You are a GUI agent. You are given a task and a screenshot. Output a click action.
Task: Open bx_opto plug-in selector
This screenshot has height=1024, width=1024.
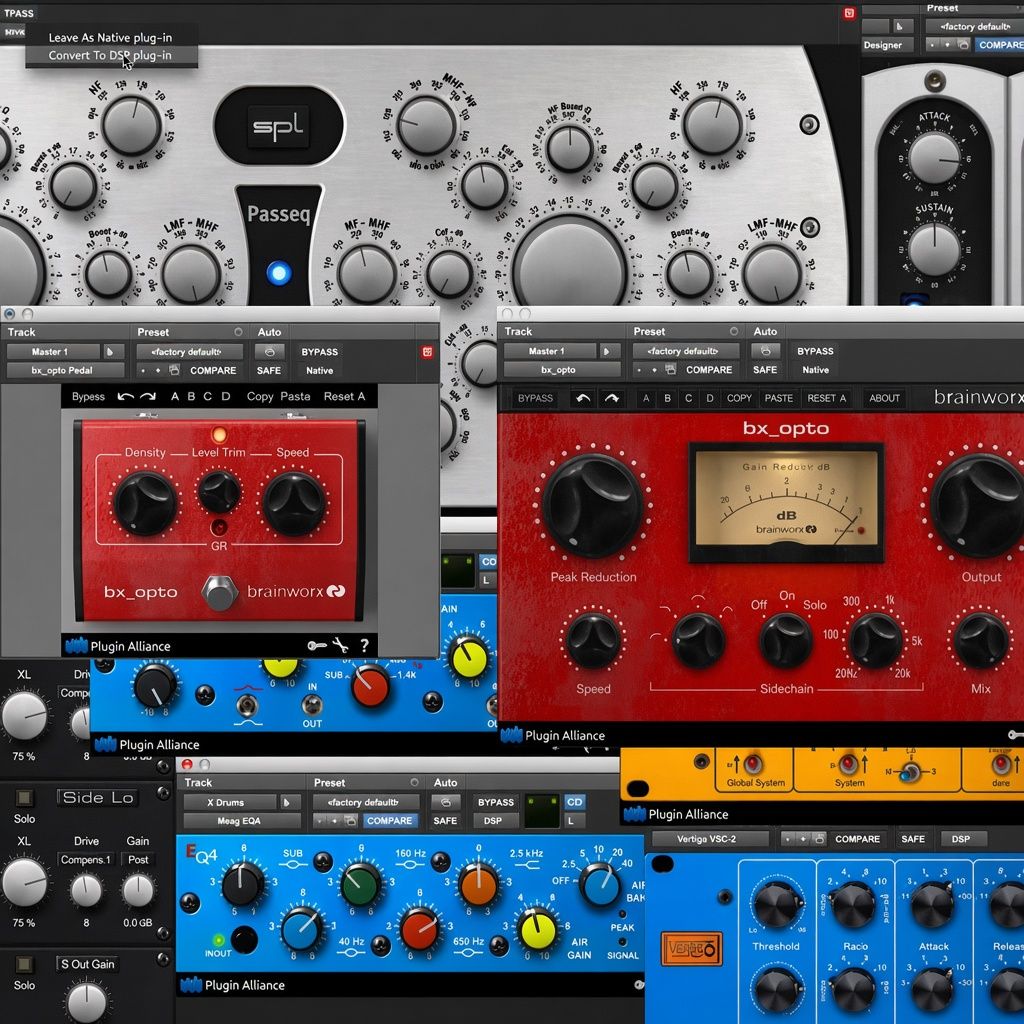click(x=562, y=370)
